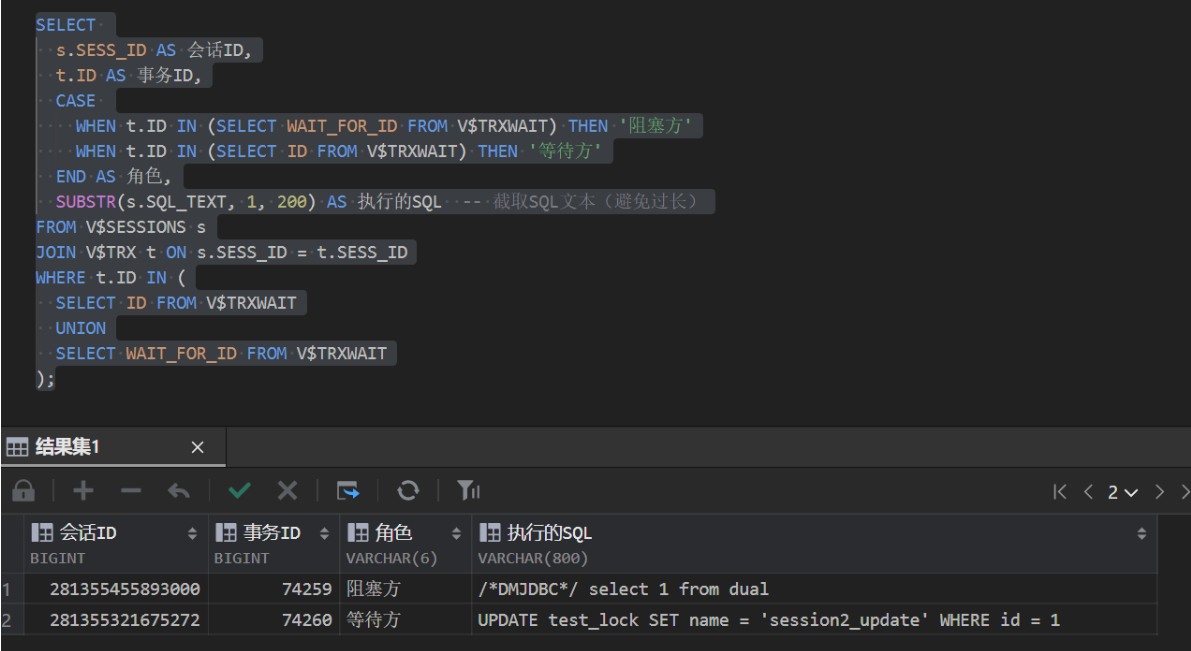Refresh the result set

pyautogui.click(x=408, y=491)
